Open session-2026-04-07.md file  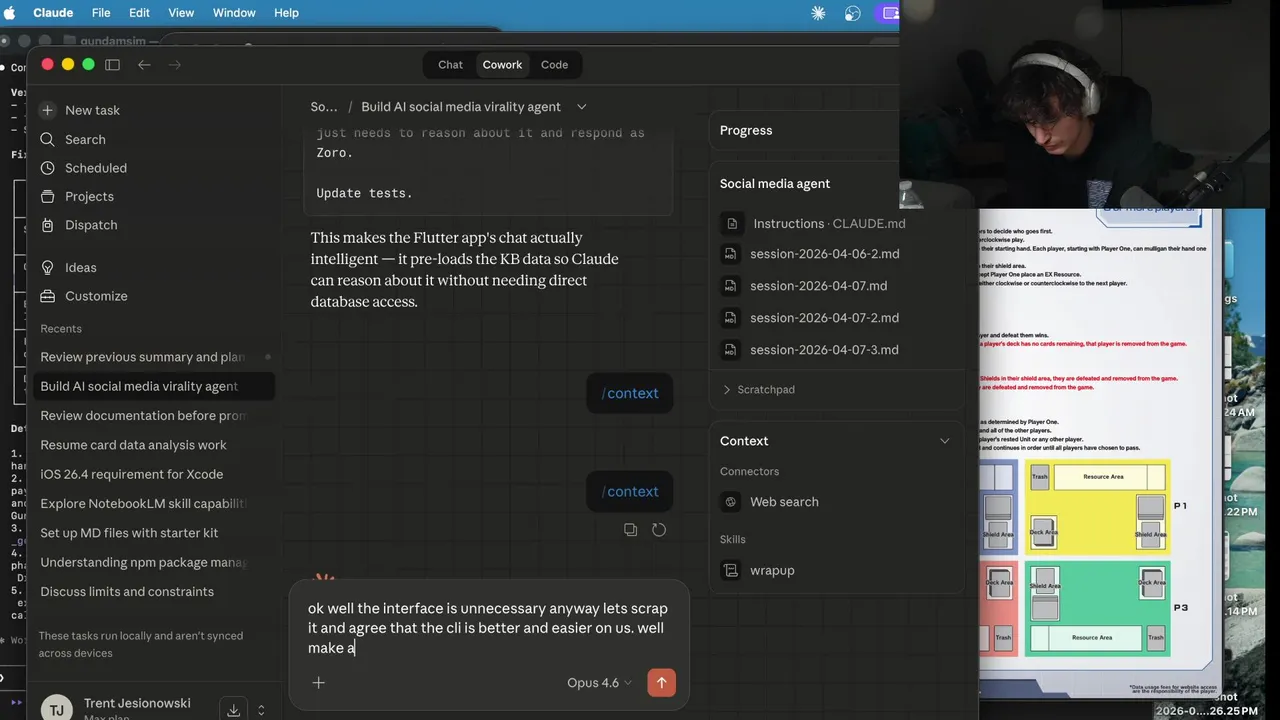(x=818, y=286)
